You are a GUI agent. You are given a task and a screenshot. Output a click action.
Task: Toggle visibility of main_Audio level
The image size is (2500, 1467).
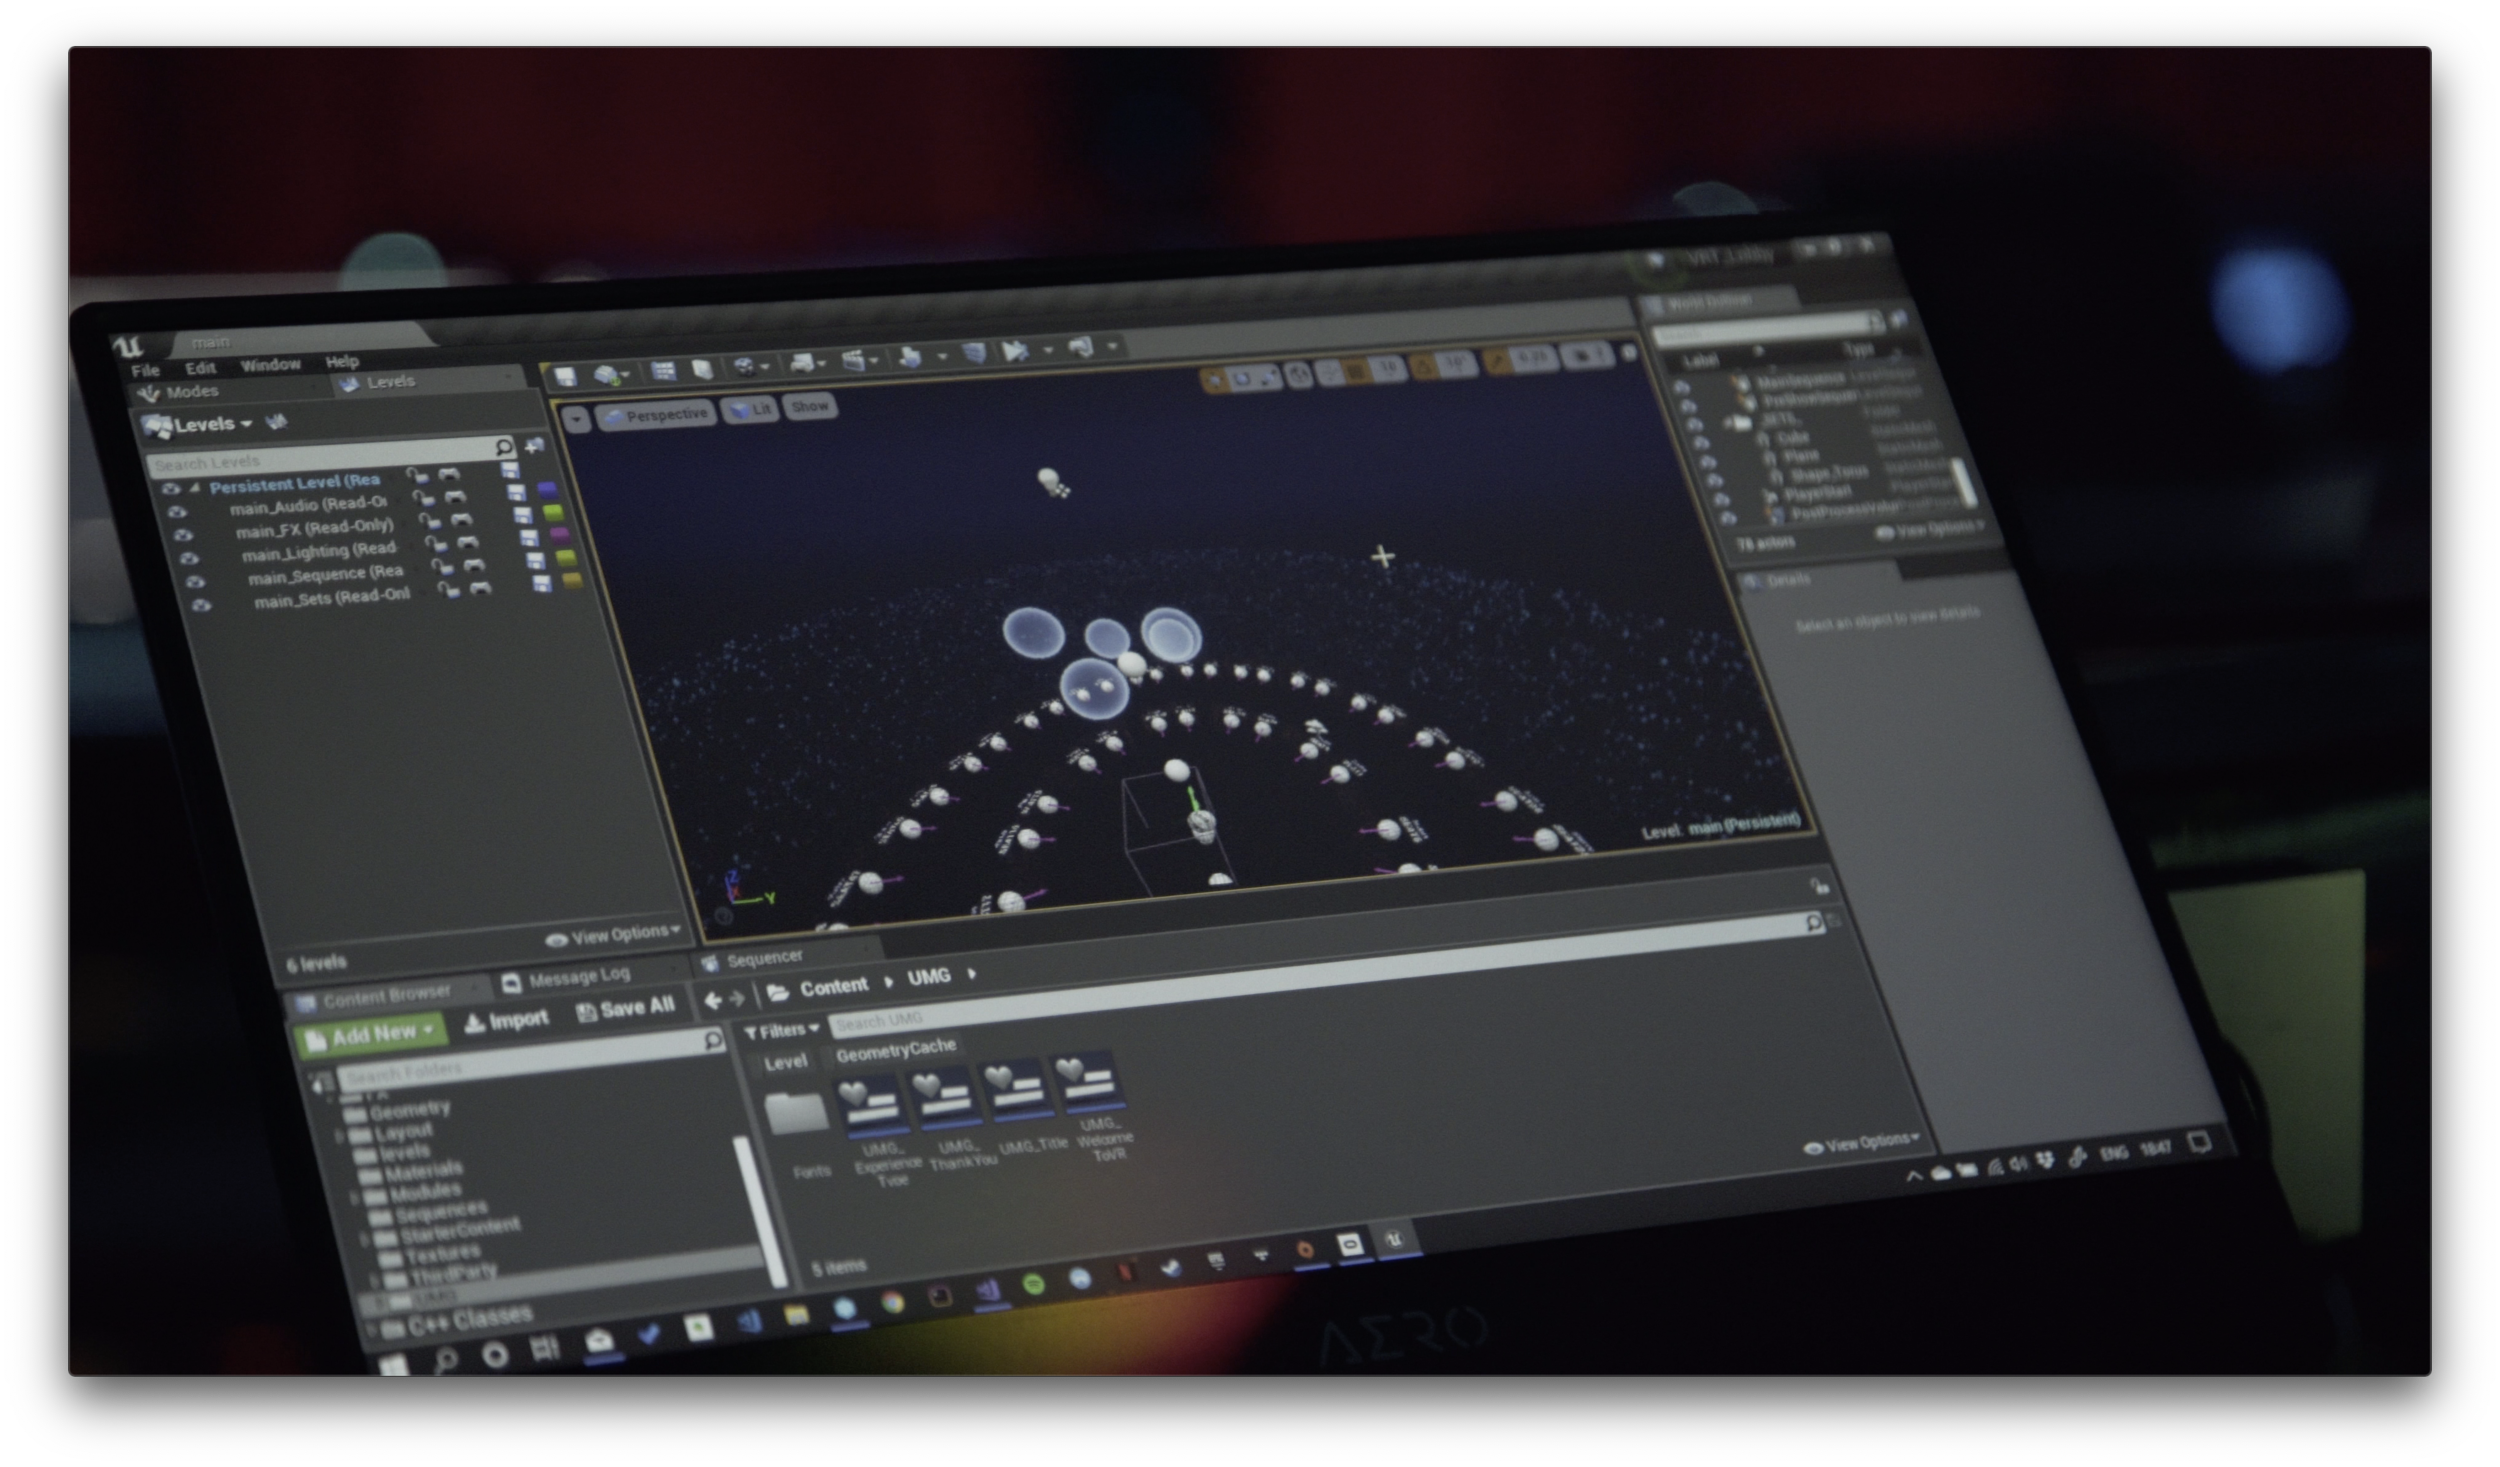pos(178,512)
